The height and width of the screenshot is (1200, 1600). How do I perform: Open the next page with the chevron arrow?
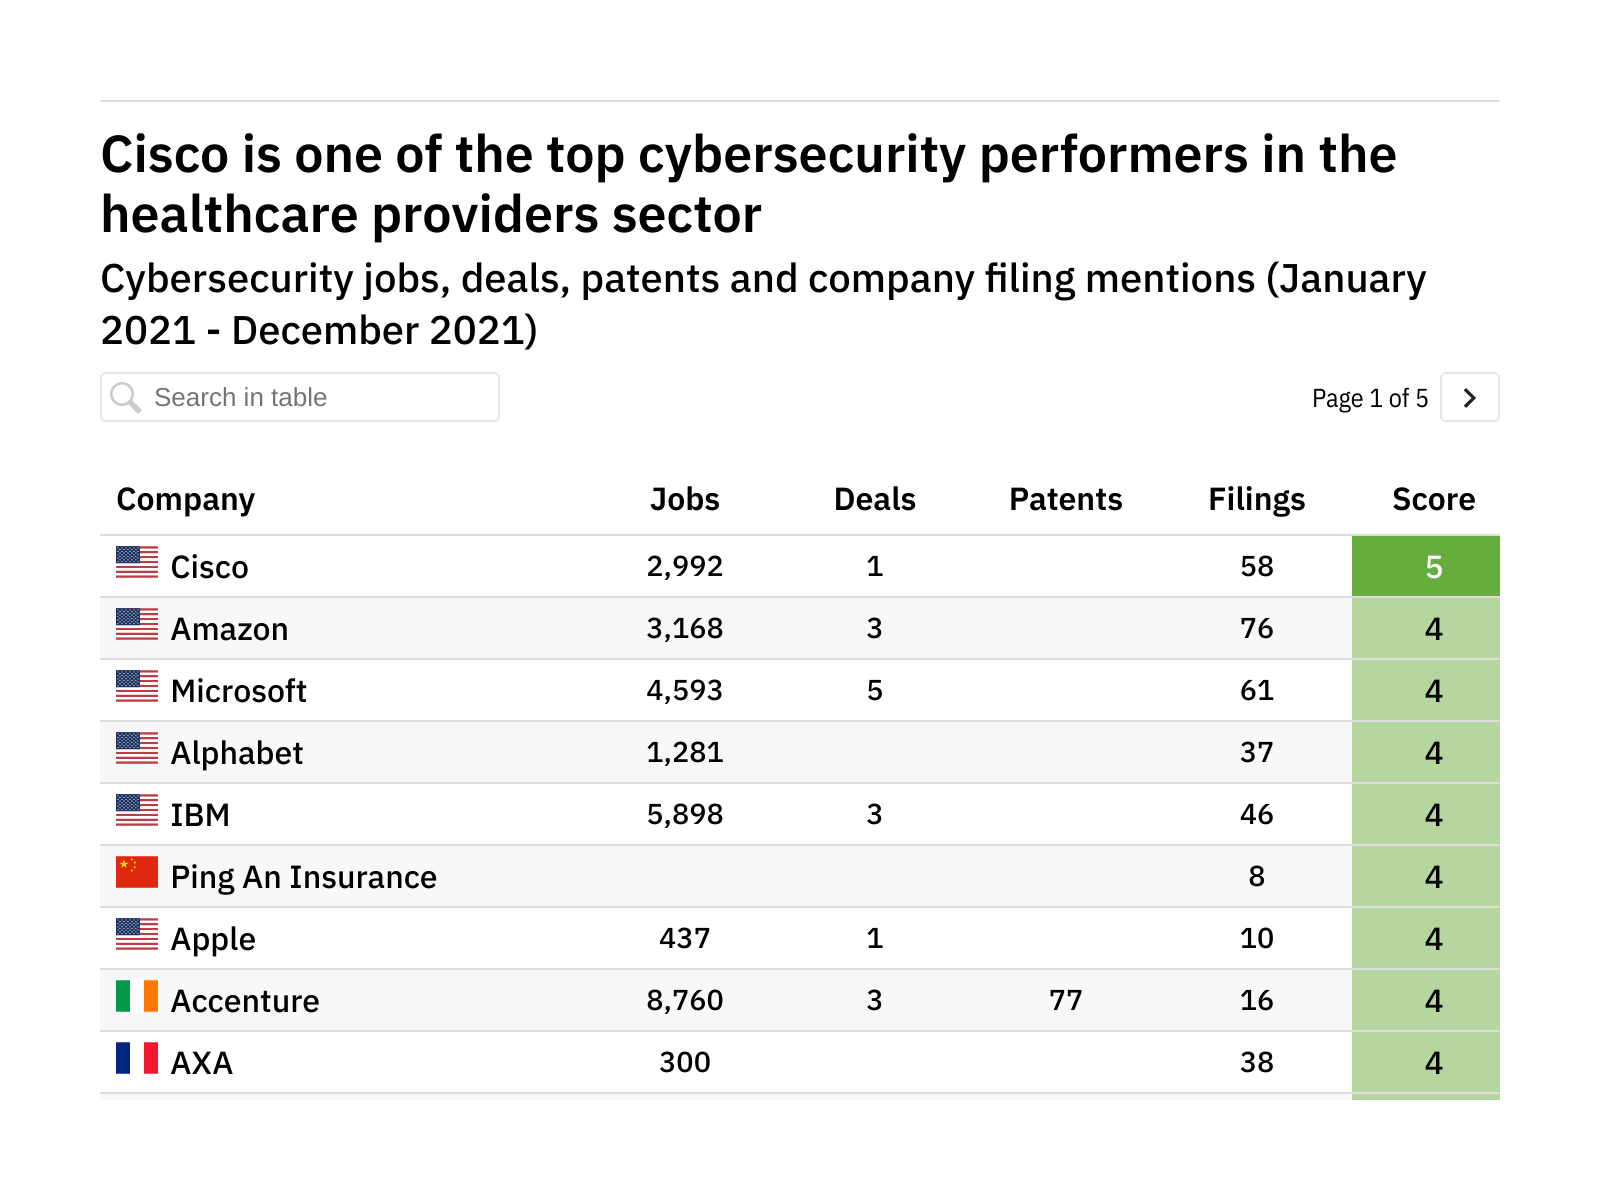point(1469,397)
